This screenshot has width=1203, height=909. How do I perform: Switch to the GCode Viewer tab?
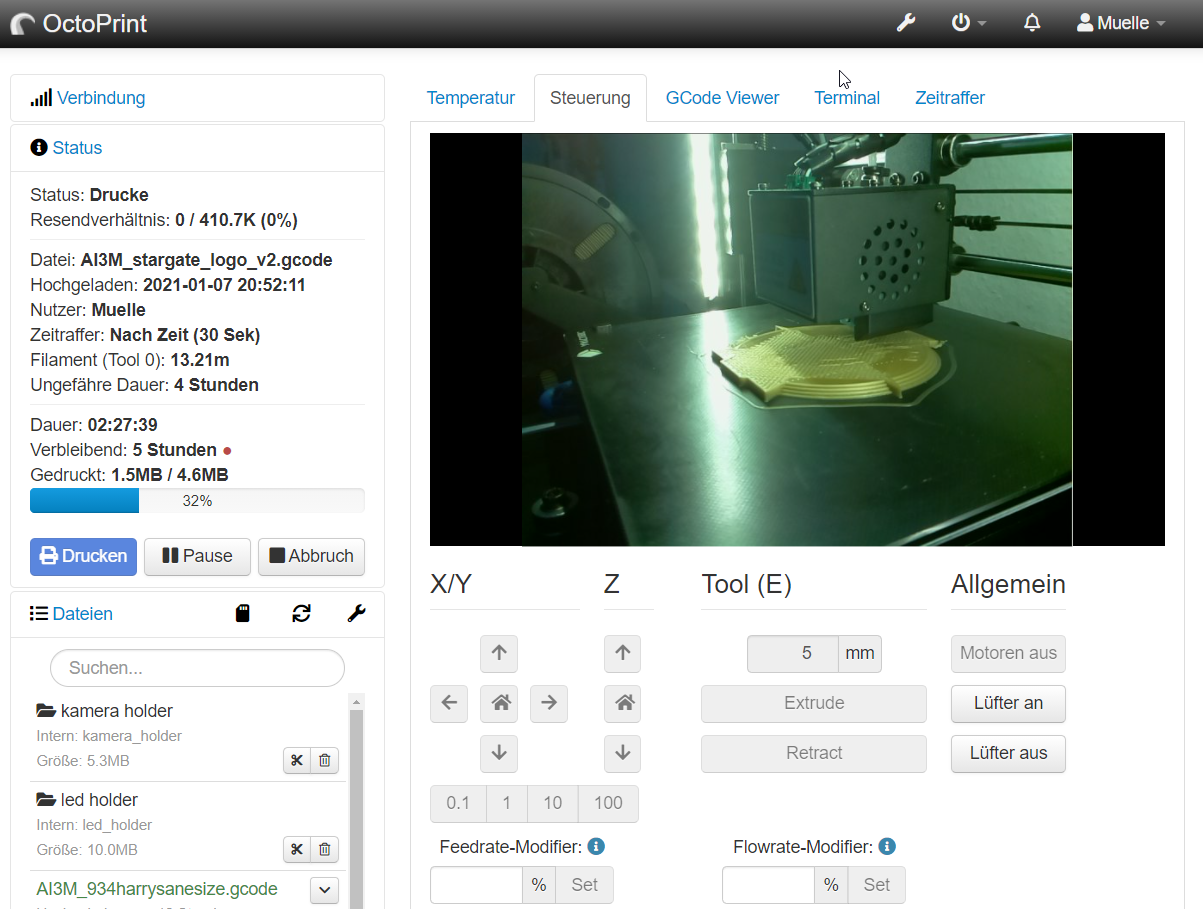(722, 98)
